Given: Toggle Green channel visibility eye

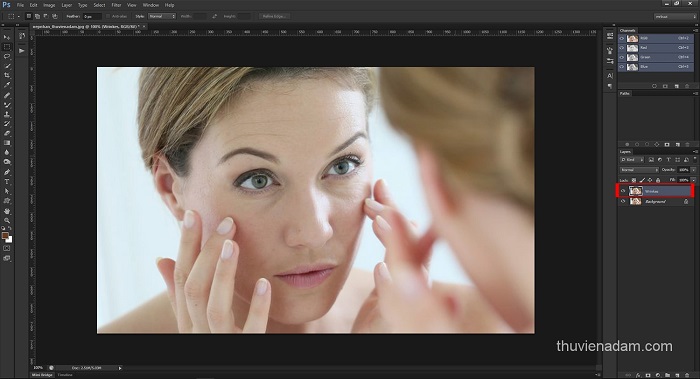Looking at the screenshot, I should pos(622,57).
